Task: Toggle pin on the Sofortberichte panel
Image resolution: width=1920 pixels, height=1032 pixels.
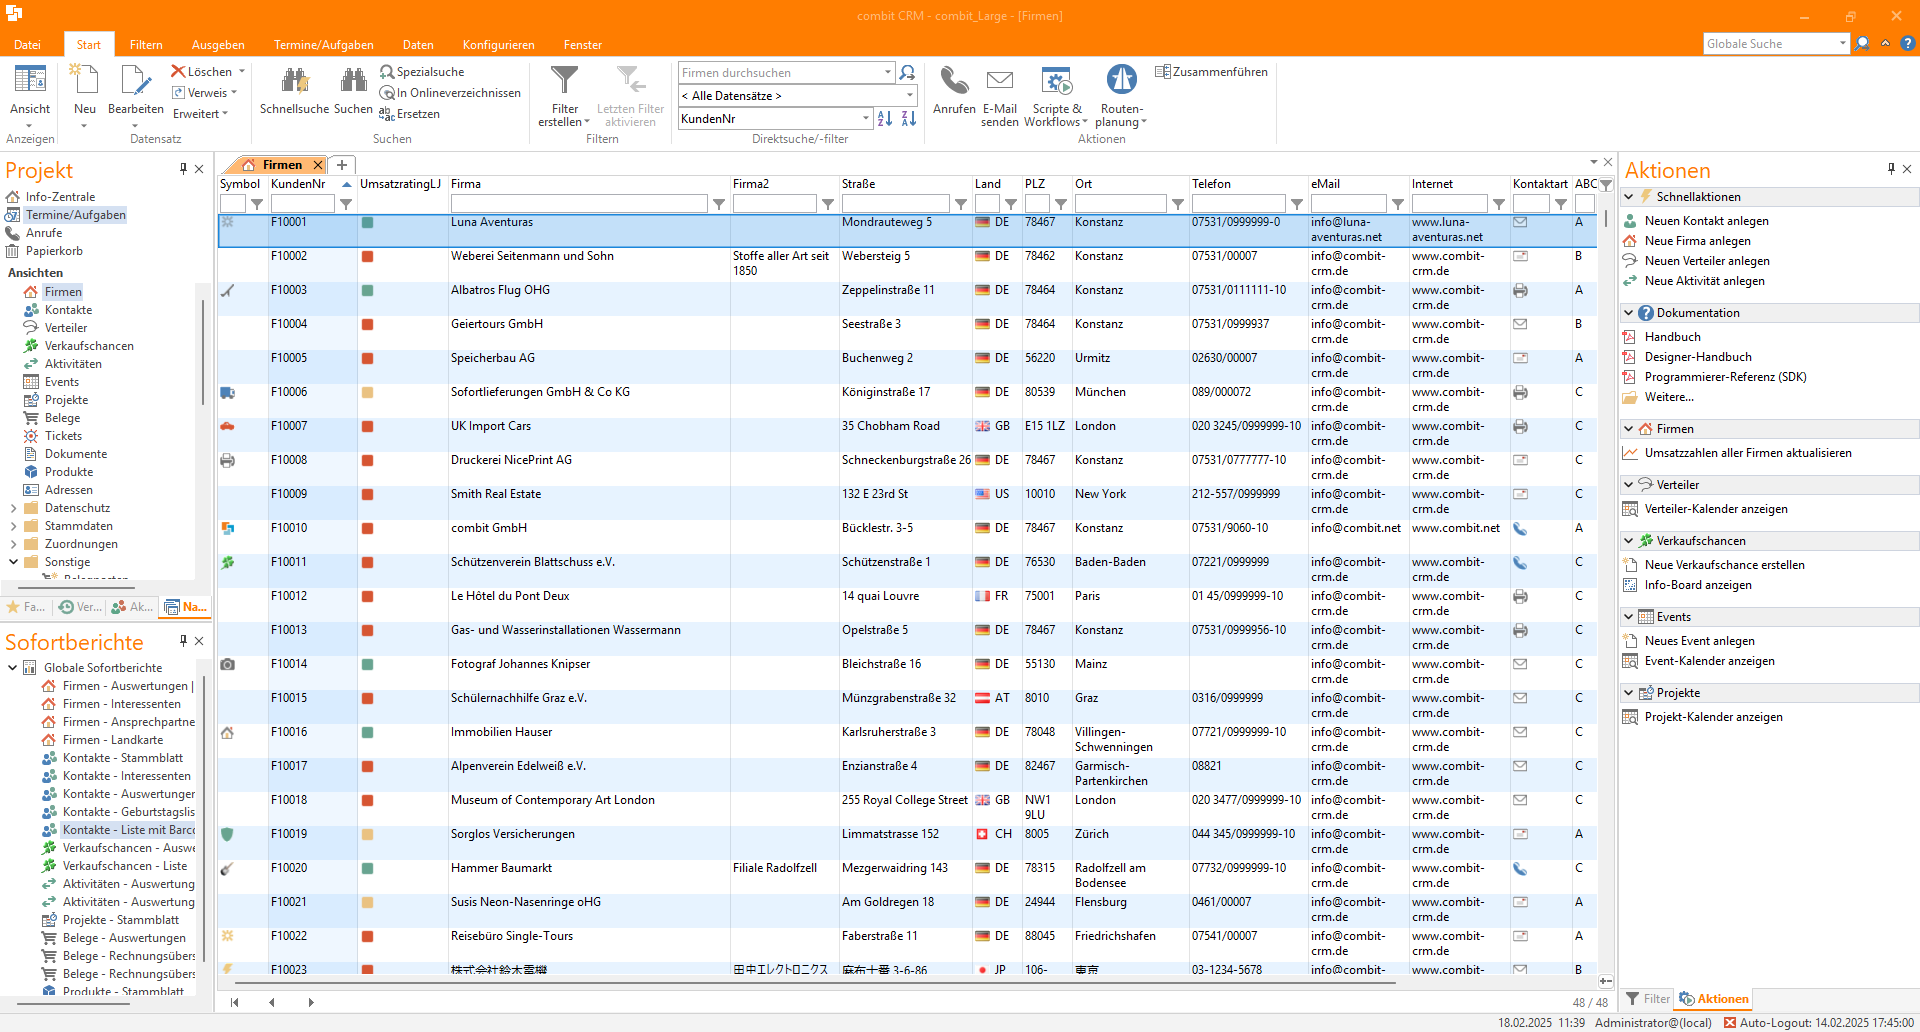Action: [x=183, y=640]
